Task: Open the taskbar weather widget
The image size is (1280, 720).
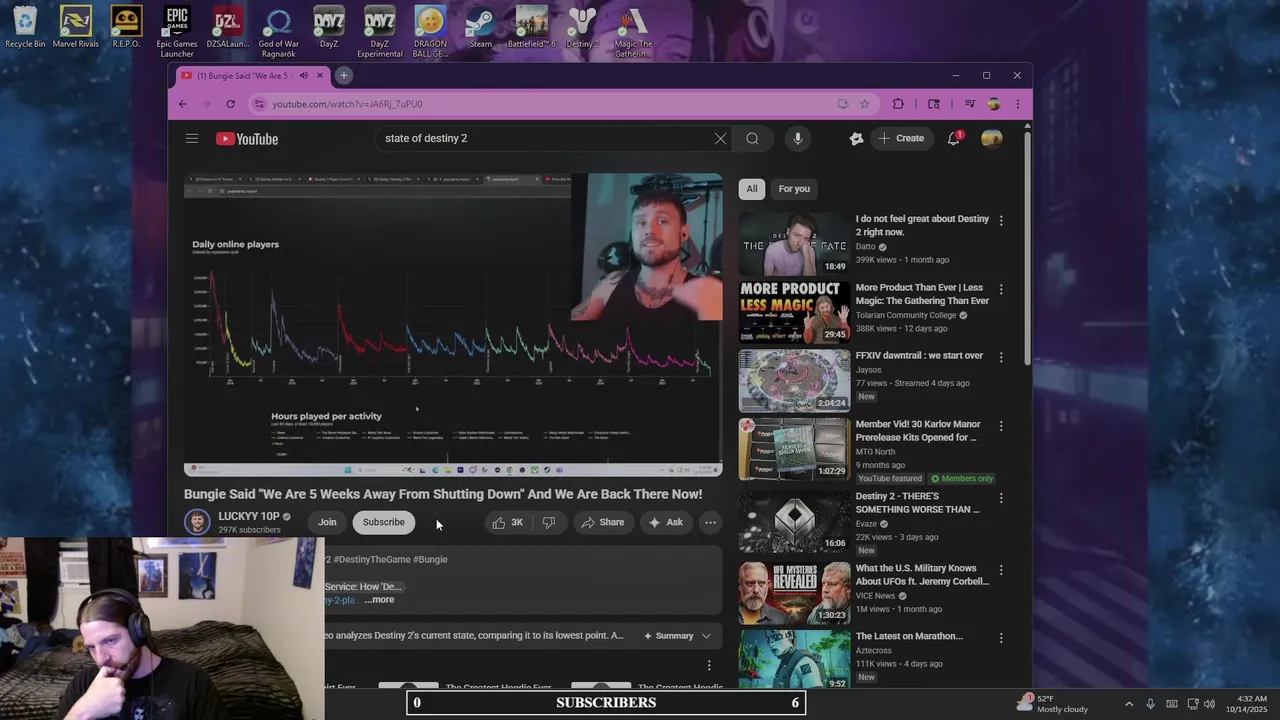Action: point(1053,704)
